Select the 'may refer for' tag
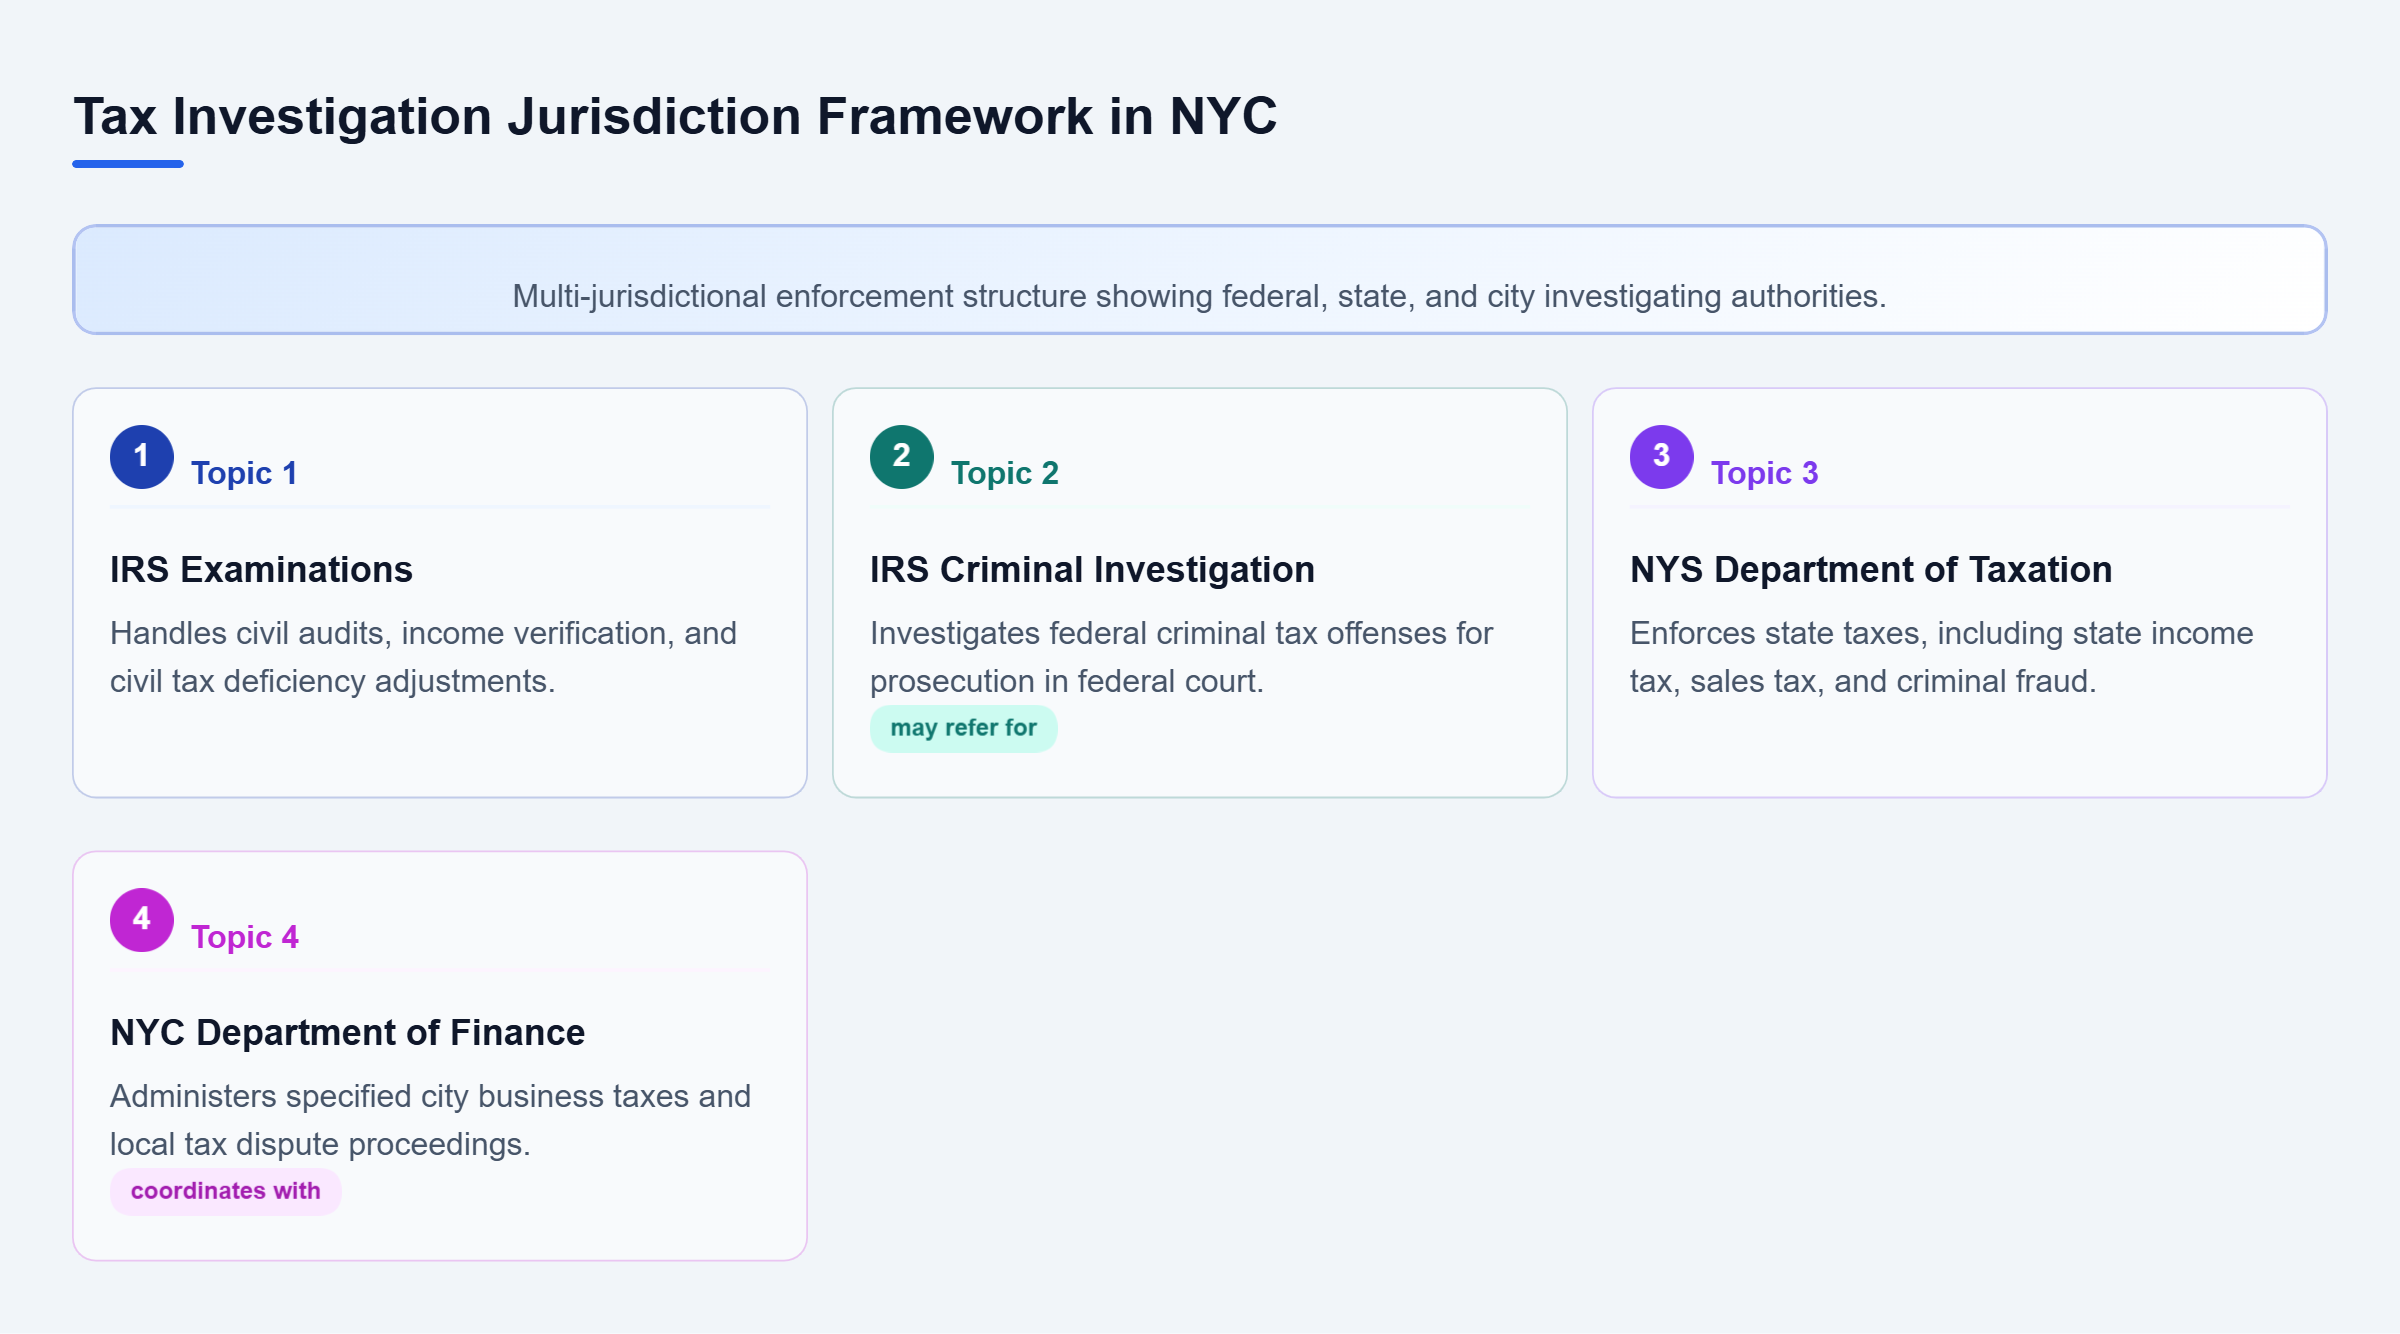Image resolution: width=2400 pixels, height=1334 pixels. point(963,728)
